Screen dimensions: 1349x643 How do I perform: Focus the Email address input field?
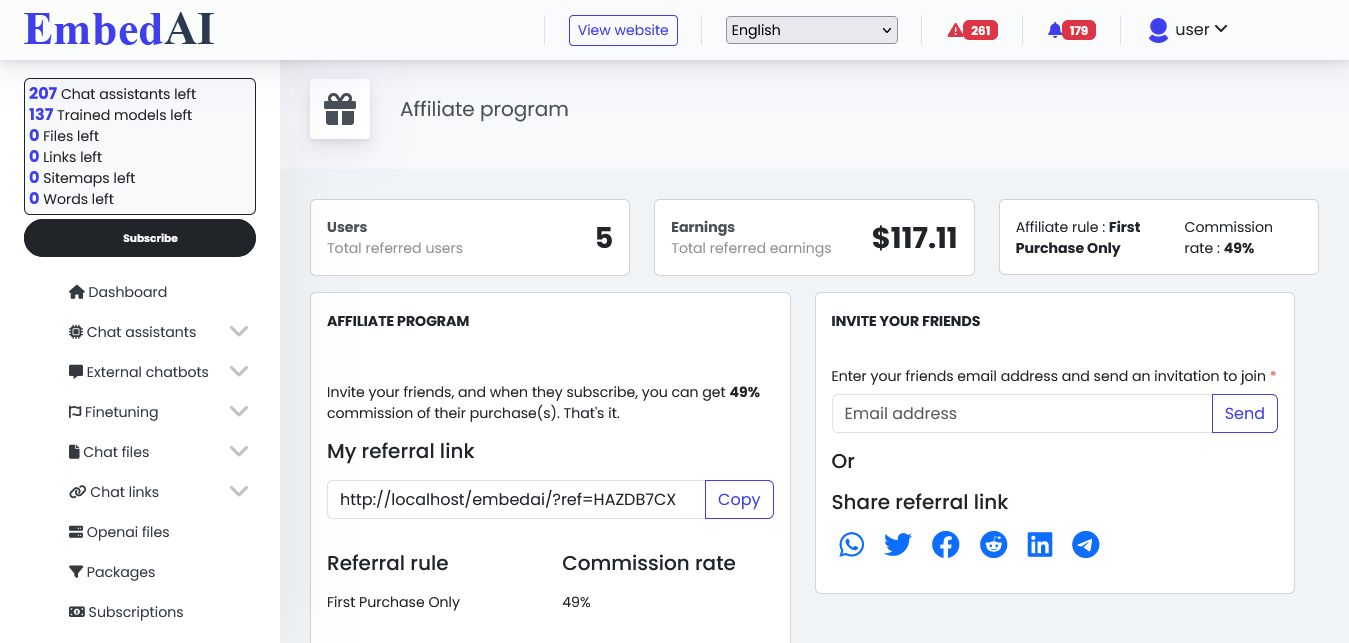[x=1022, y=414]
